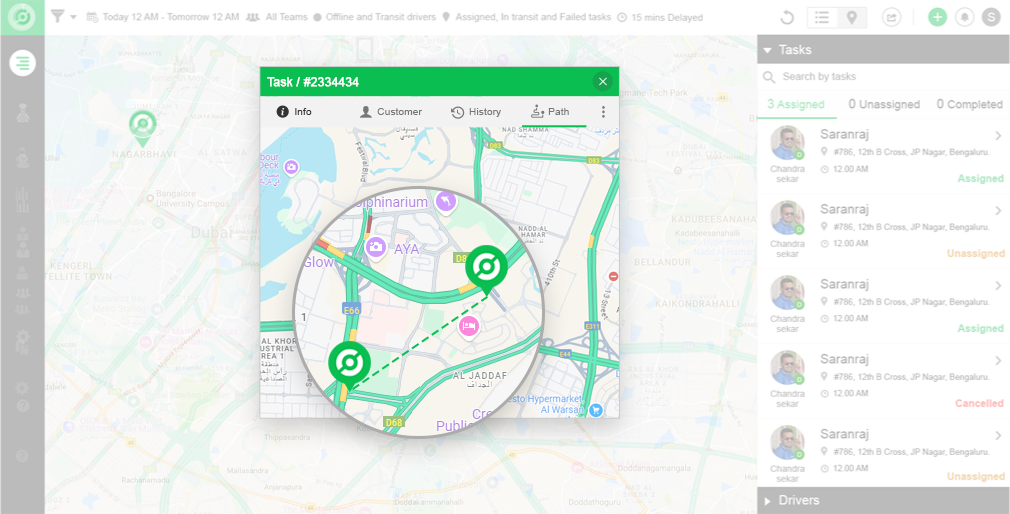Open the three-dot more options in task dialog
1010x514 pixels.
click(x=603, y=112)
